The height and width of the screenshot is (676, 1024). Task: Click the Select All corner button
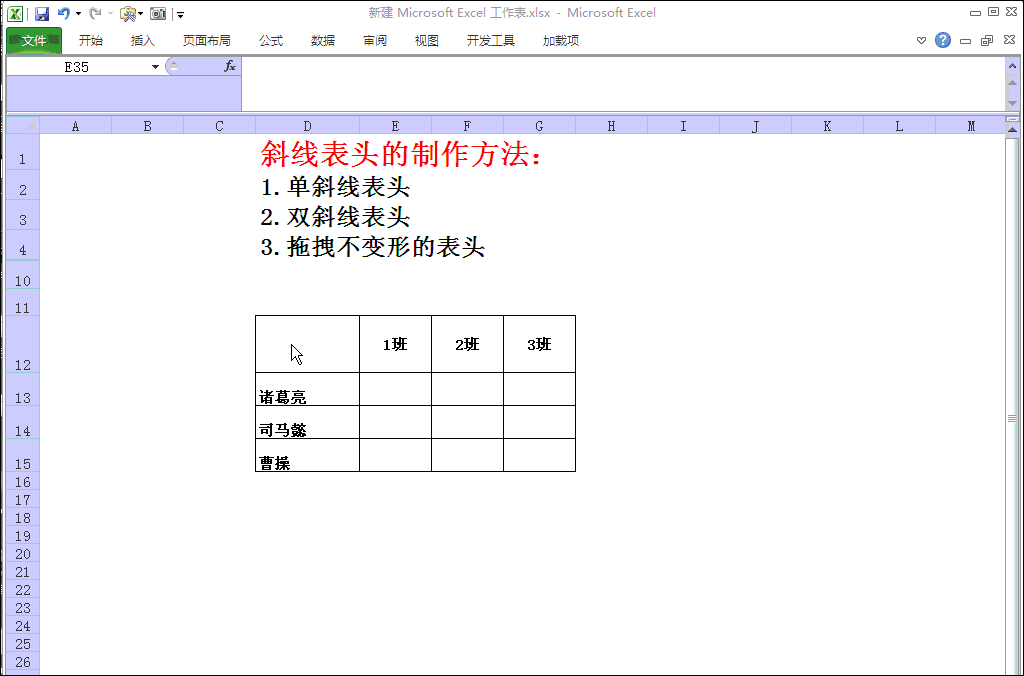(24, 125)
